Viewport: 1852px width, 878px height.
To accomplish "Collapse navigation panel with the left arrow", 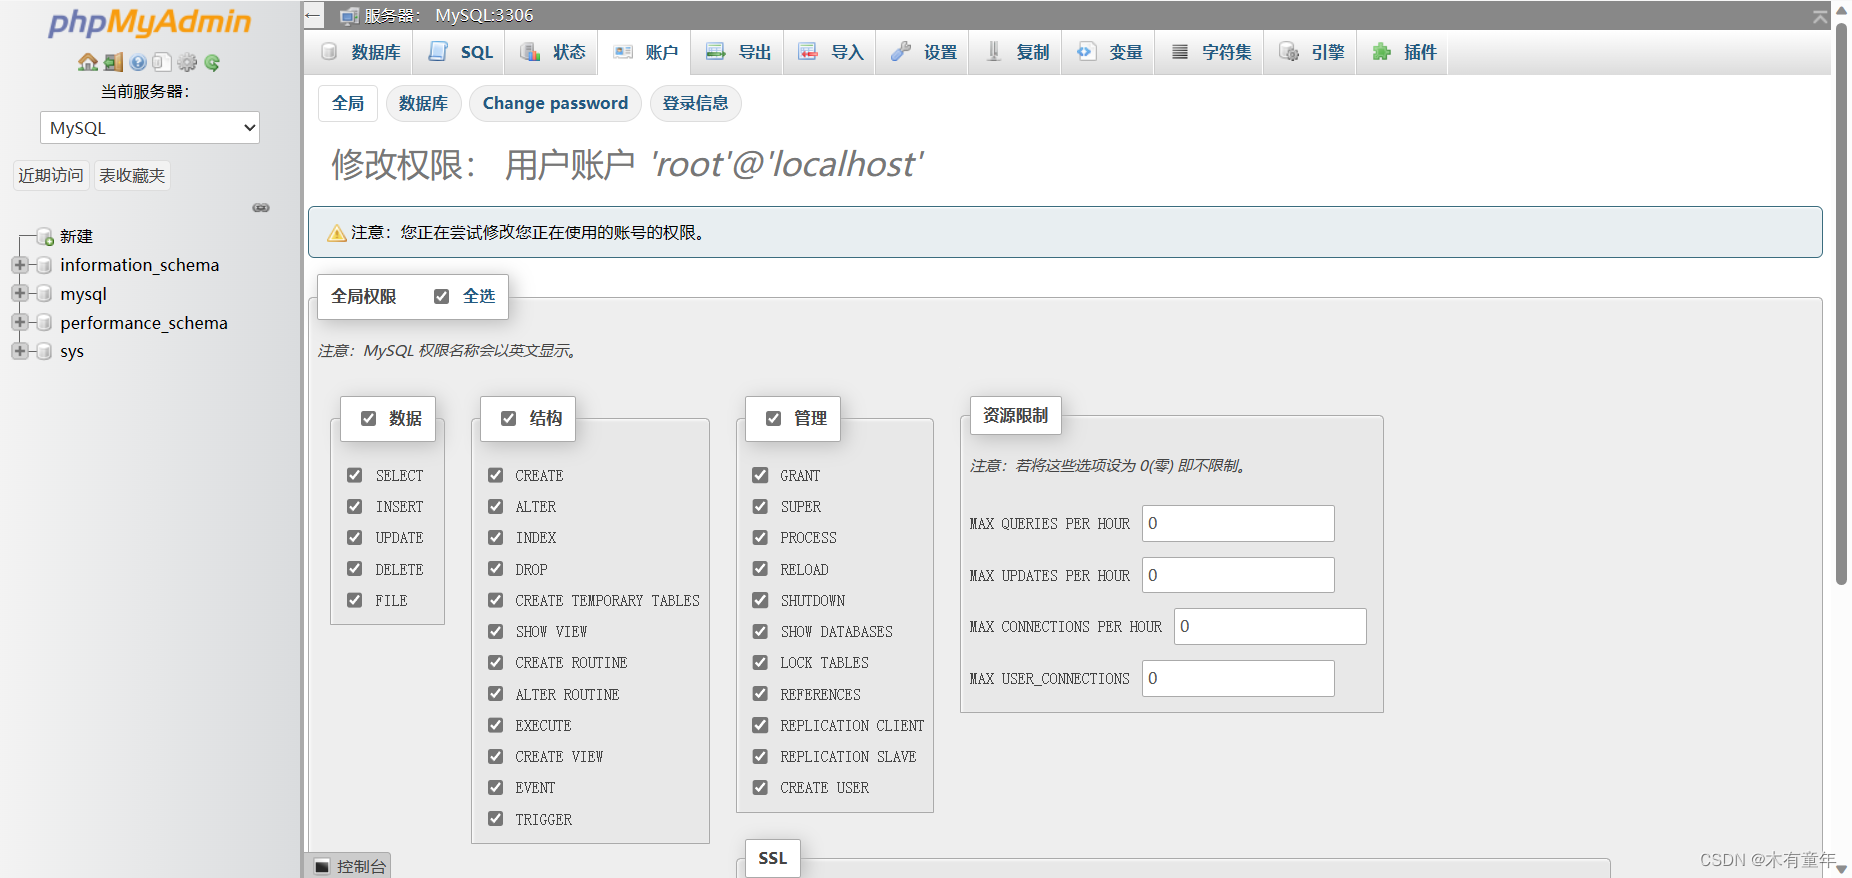I will pos(313,15).
